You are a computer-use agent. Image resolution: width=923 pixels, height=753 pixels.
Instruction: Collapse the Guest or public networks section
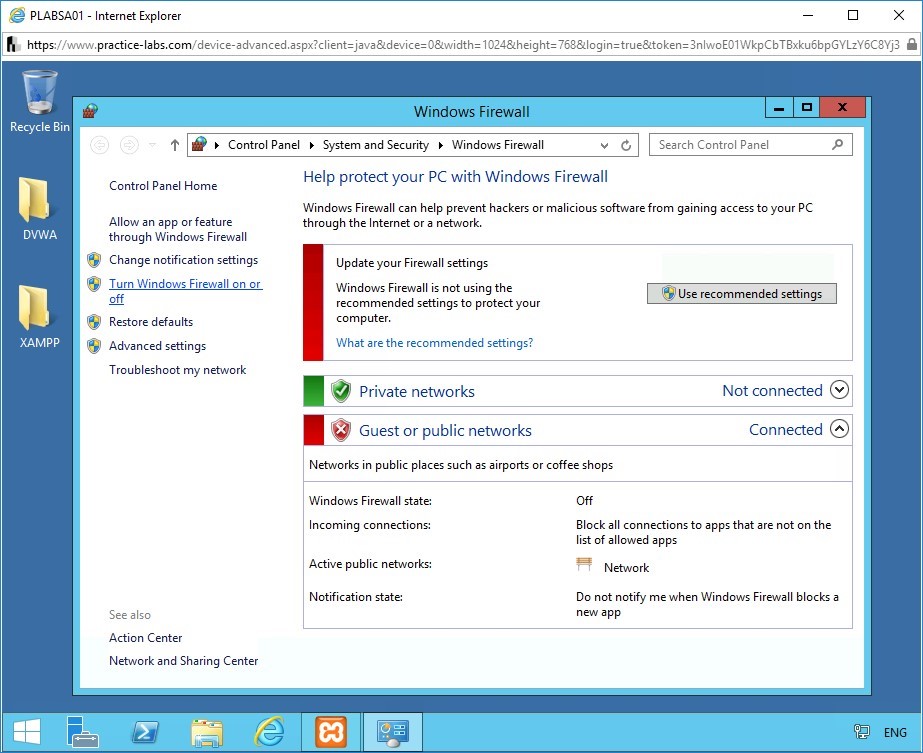(x=839, y=429)
